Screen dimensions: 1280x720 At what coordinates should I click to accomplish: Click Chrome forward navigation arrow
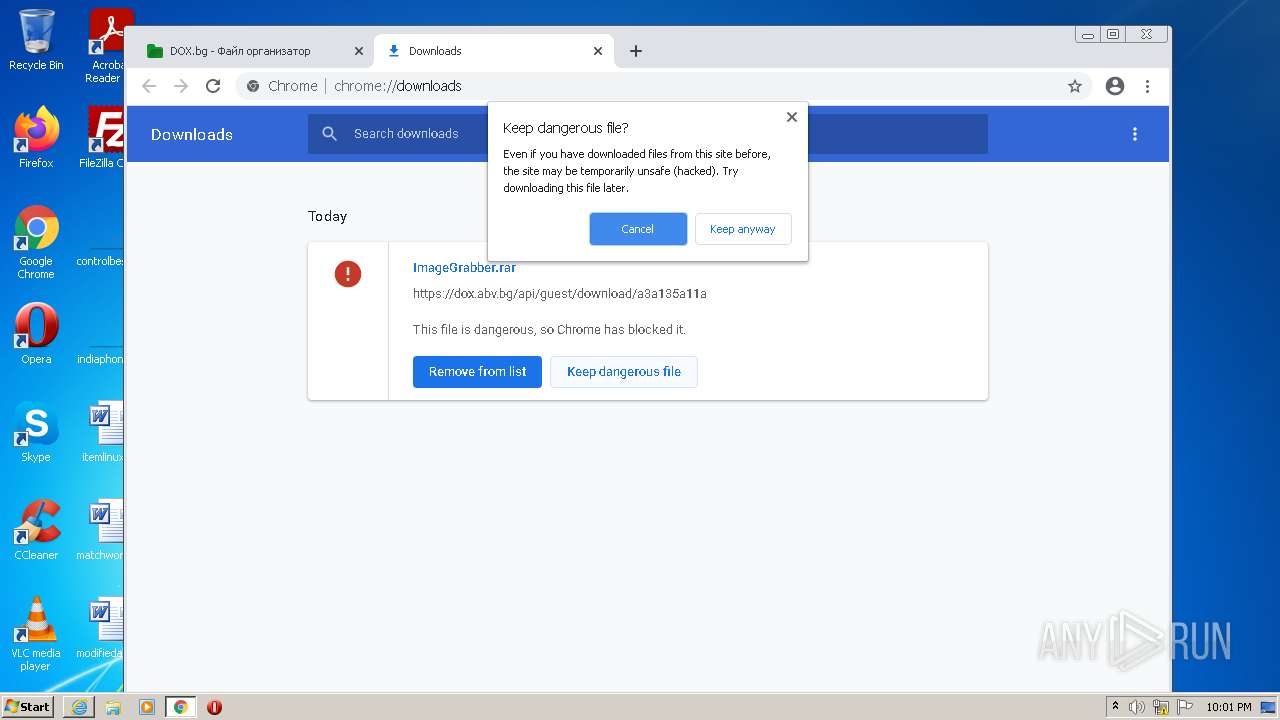click(181, 86)
